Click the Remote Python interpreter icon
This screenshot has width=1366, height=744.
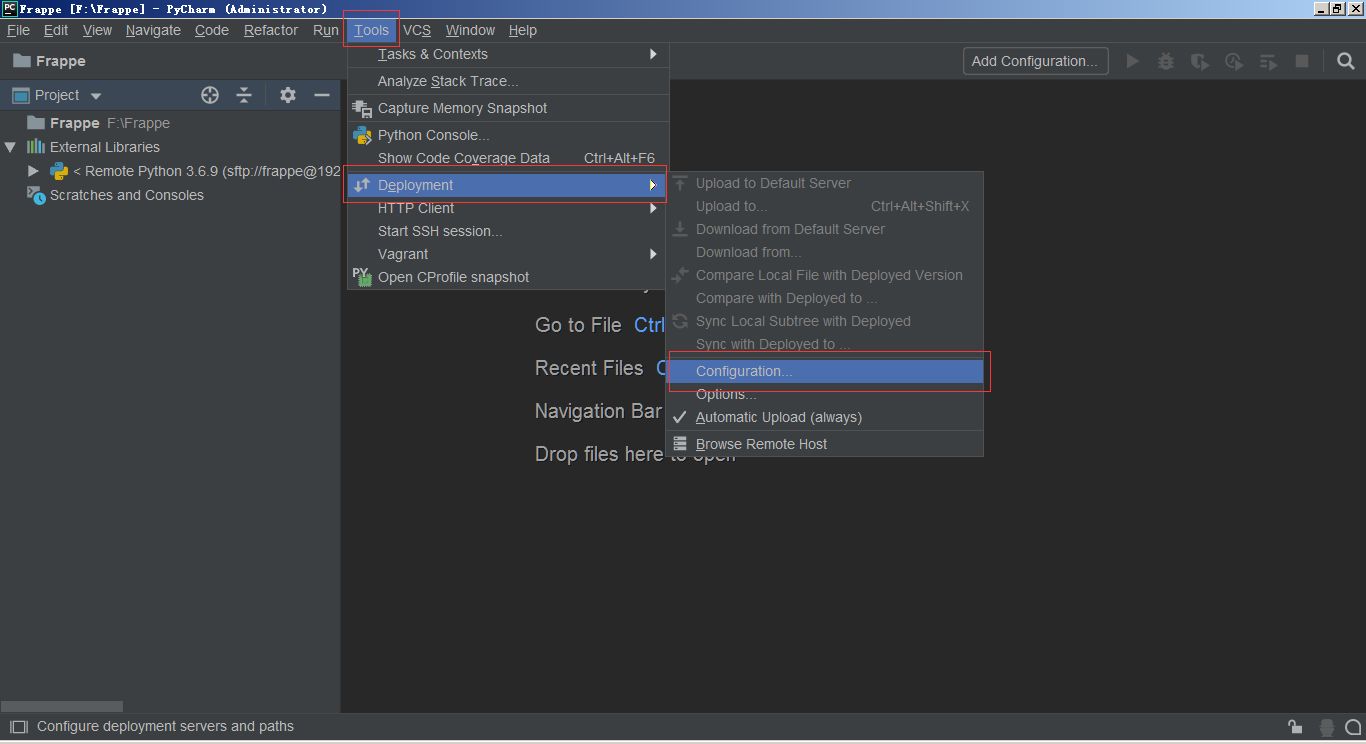59,171
